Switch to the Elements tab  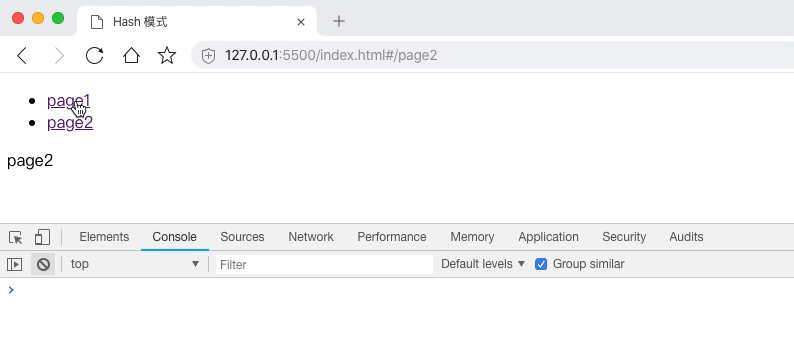point(104,237)
